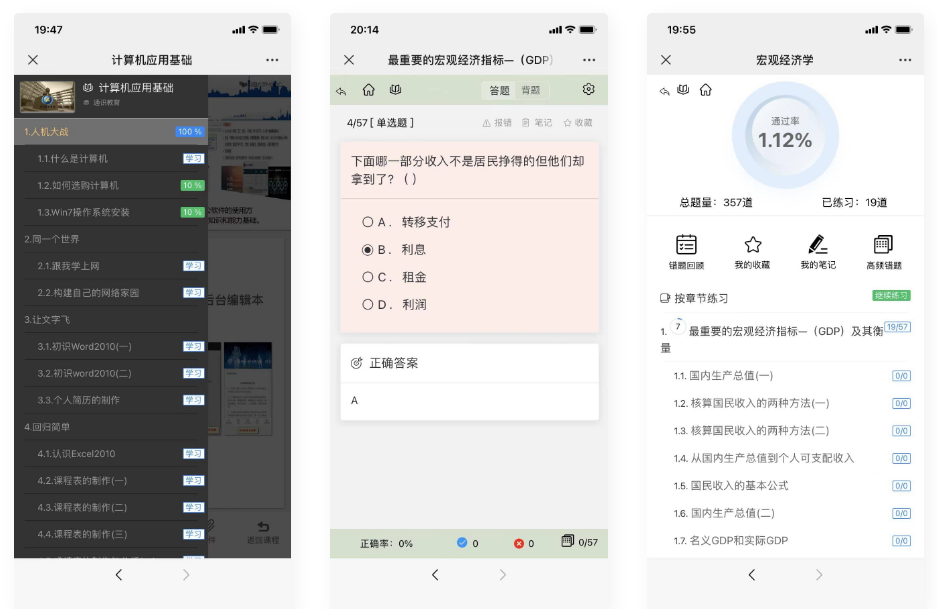This screenshot has height=609, width=937.
Task: Click course thumbnail for 计算机应用基础
Action: tap(47, 96)
